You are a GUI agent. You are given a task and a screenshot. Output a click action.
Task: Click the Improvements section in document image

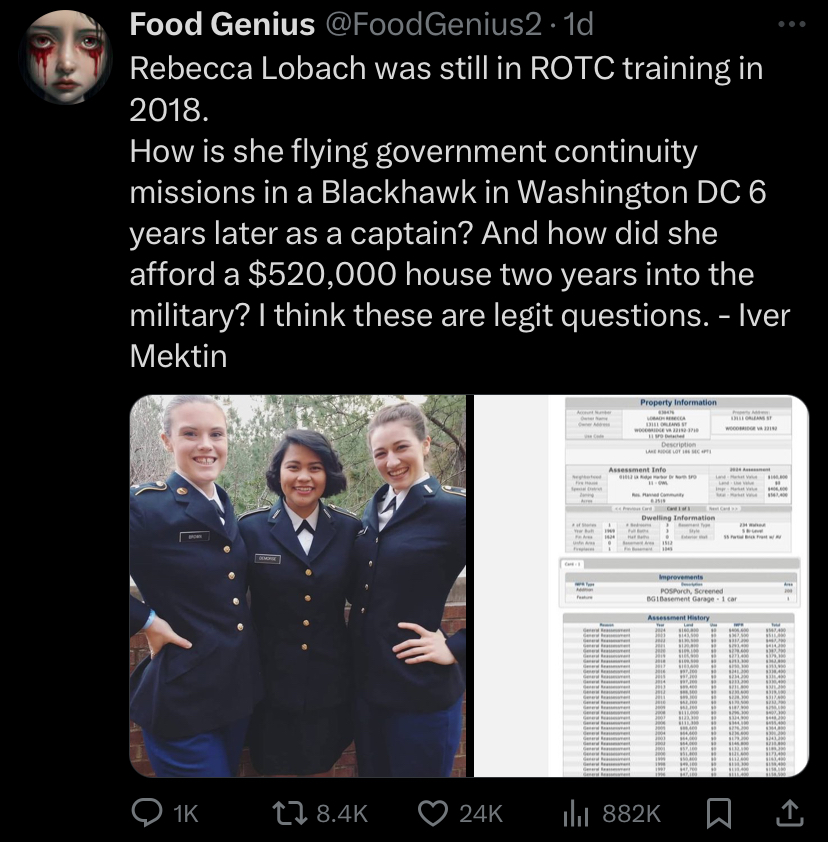pos(680,589)
